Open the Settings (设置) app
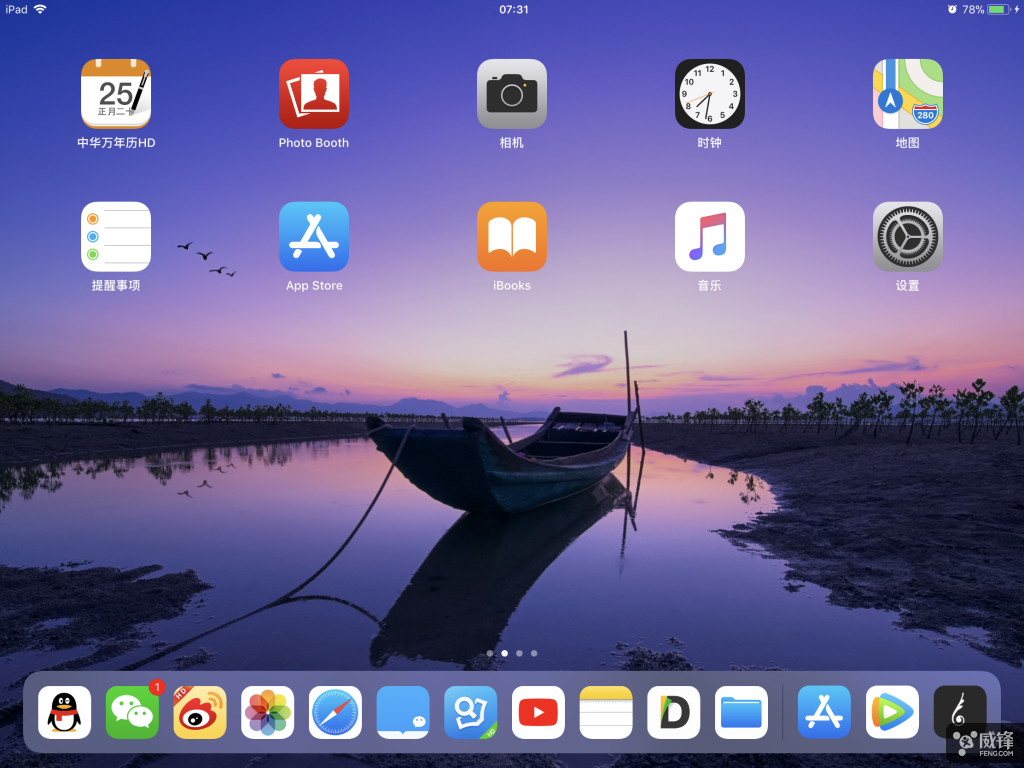 (x=907, y=237)
